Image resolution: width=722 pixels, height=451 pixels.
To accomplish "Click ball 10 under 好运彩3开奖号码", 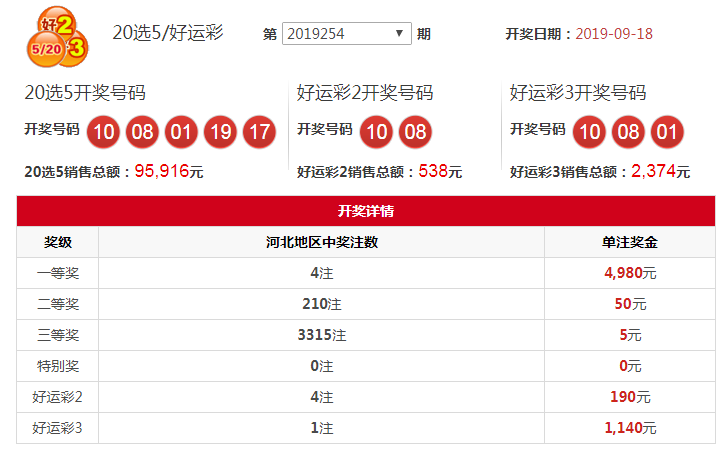I will [589, 132].
